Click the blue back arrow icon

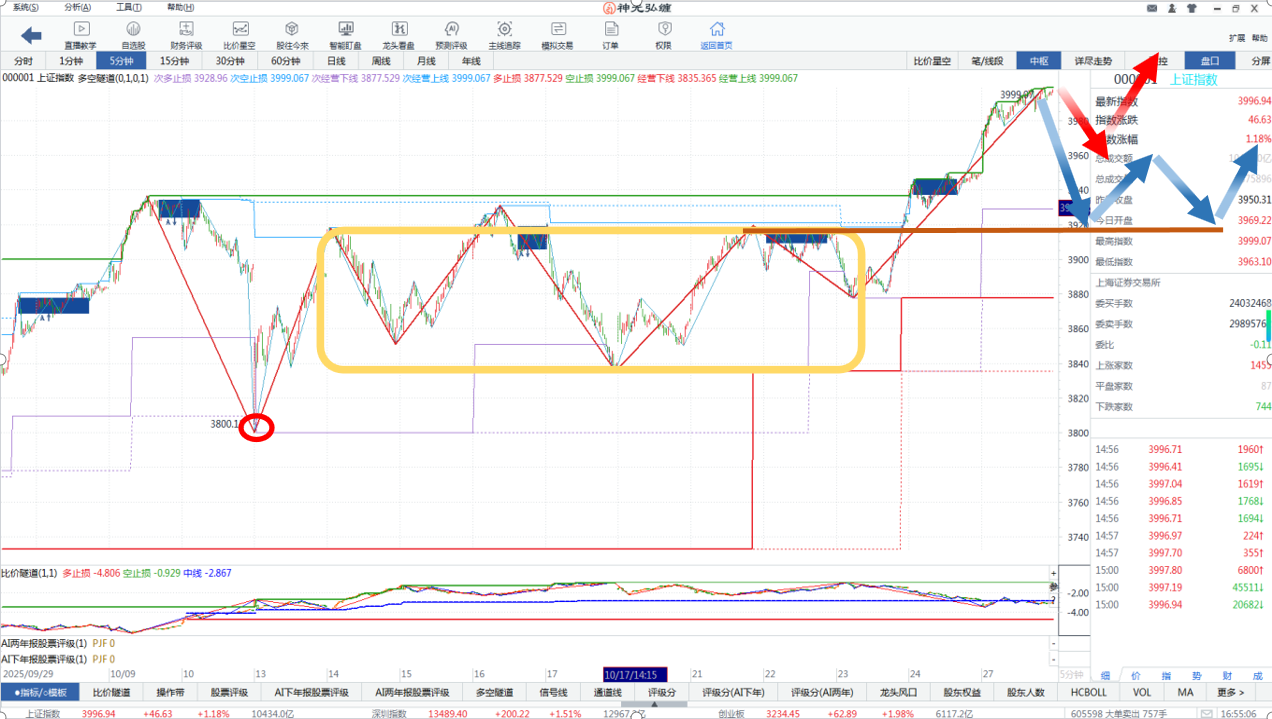point(31,36)
